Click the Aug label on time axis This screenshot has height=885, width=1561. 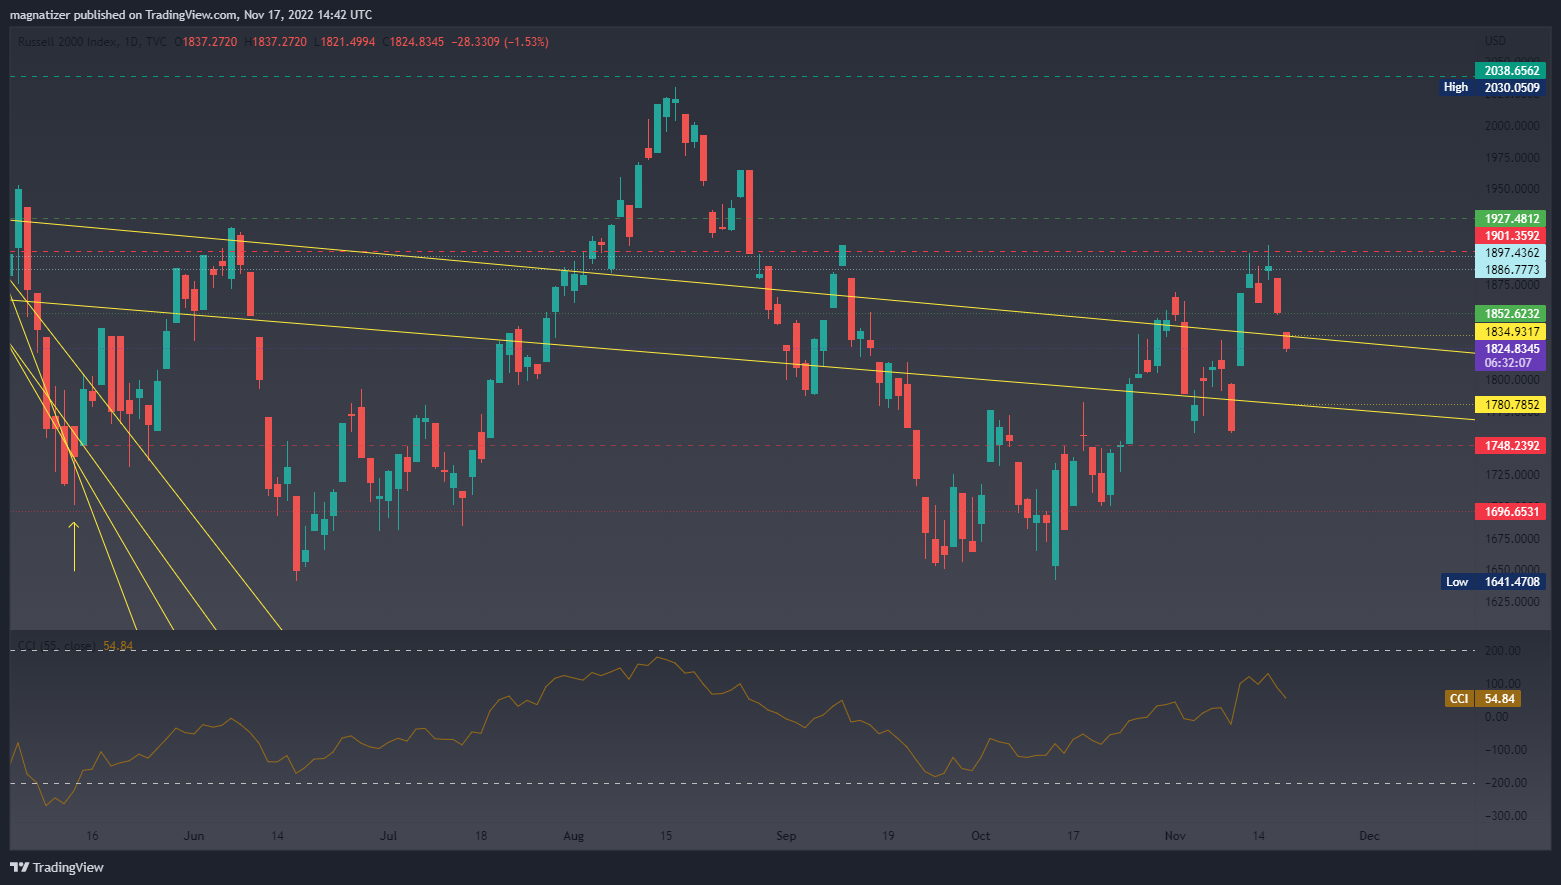[x=573, y=836]
